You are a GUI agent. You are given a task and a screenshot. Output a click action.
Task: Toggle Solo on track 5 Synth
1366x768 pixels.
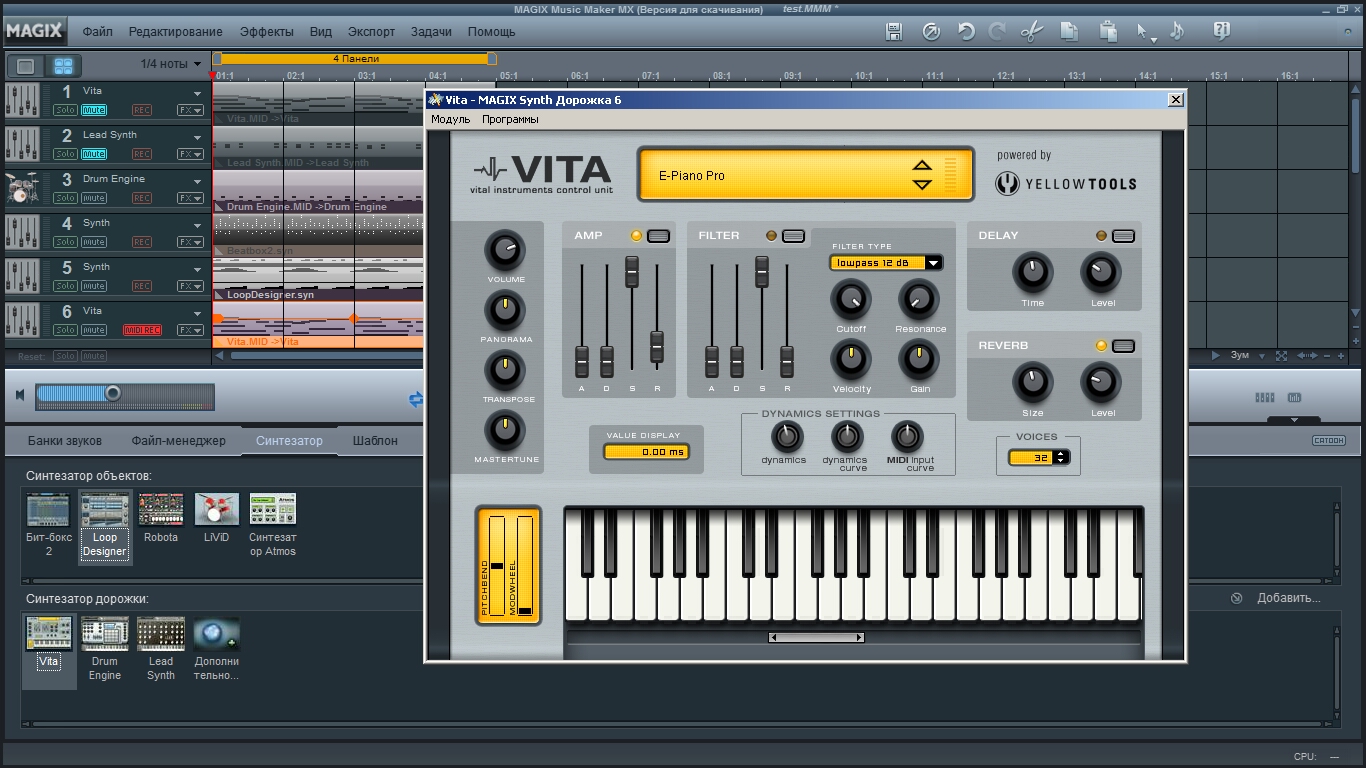point(65,286)
